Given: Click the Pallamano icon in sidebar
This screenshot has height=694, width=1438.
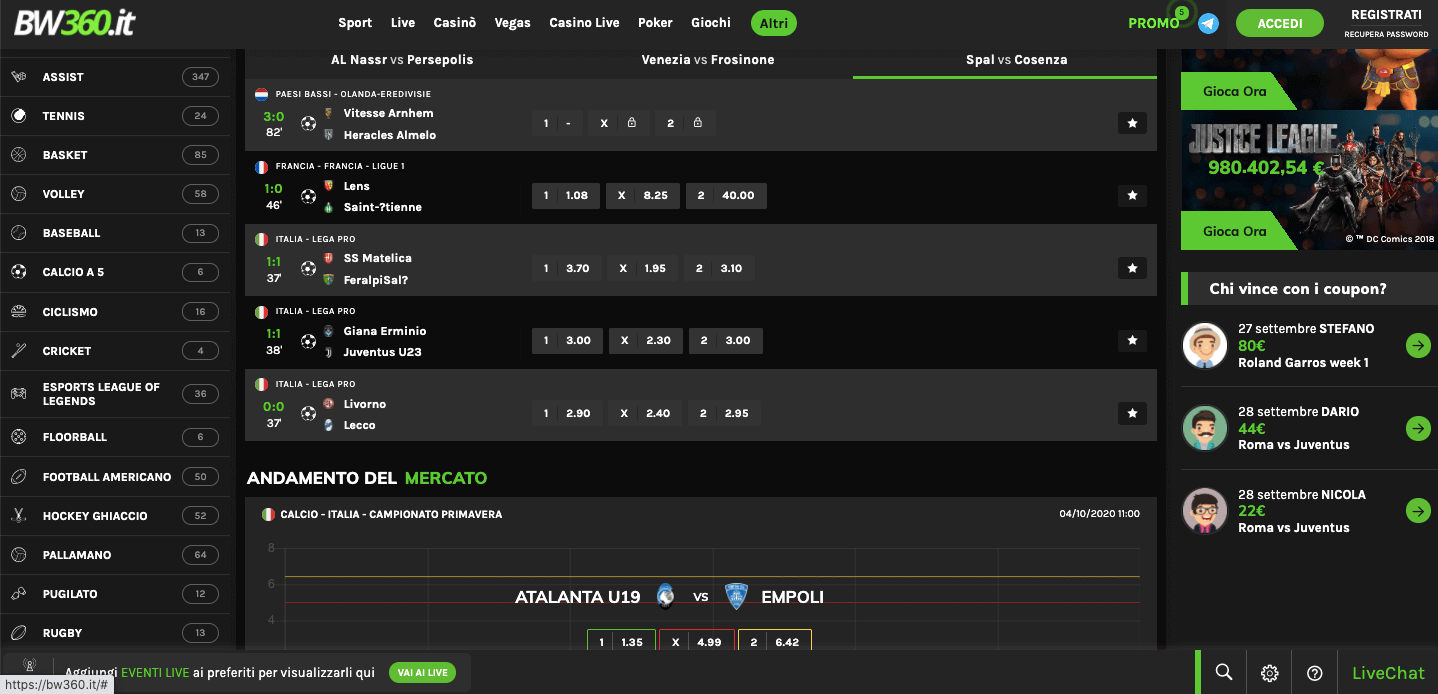Looking at the screenshot, I should click(19, 555).
